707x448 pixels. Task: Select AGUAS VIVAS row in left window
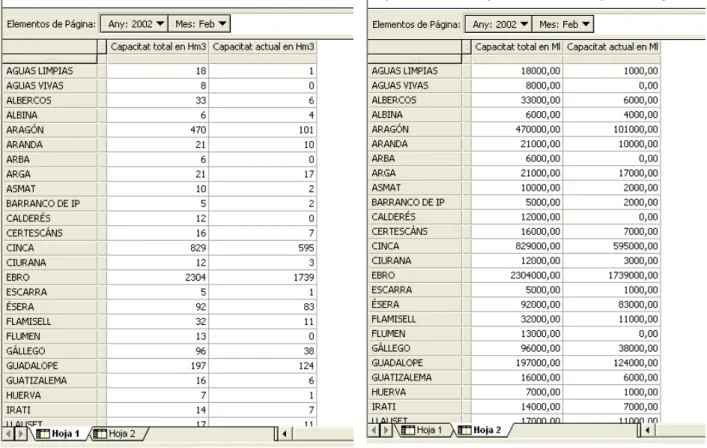point(50,86)
